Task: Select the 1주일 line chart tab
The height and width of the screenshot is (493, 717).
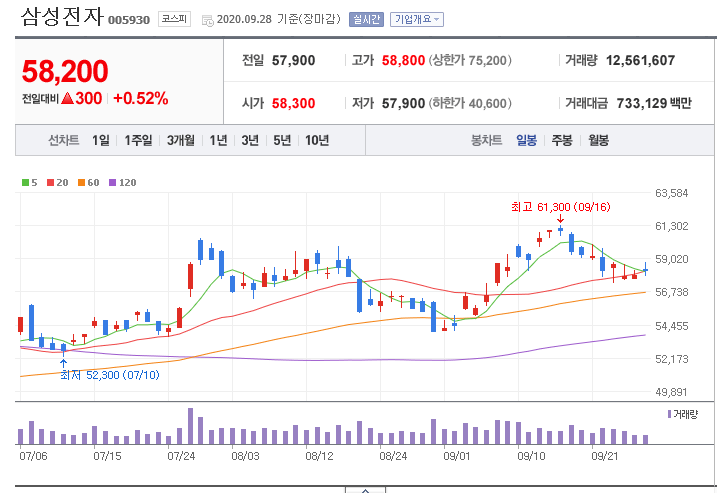Action: (x=138, y=140)
